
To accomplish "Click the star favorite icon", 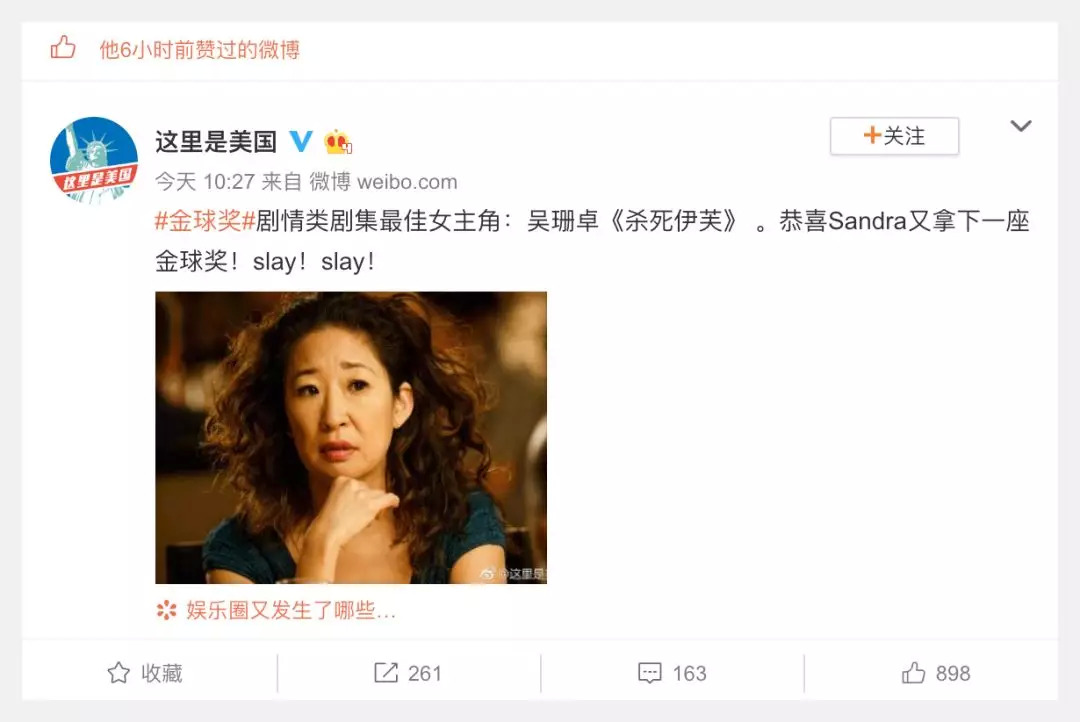I will [118, 672].
